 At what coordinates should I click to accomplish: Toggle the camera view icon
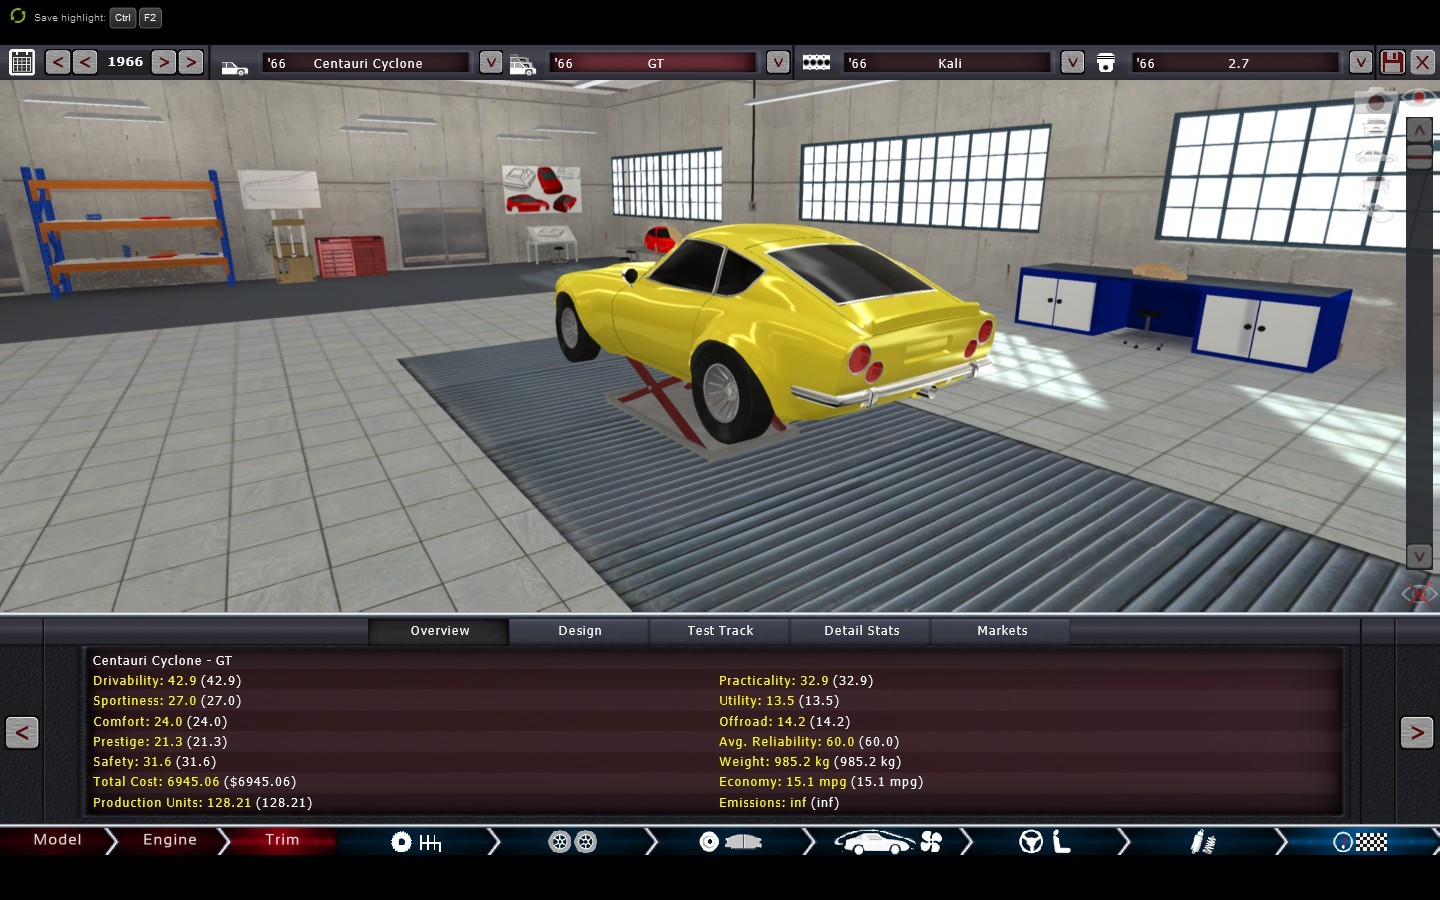pos(1376,101)
